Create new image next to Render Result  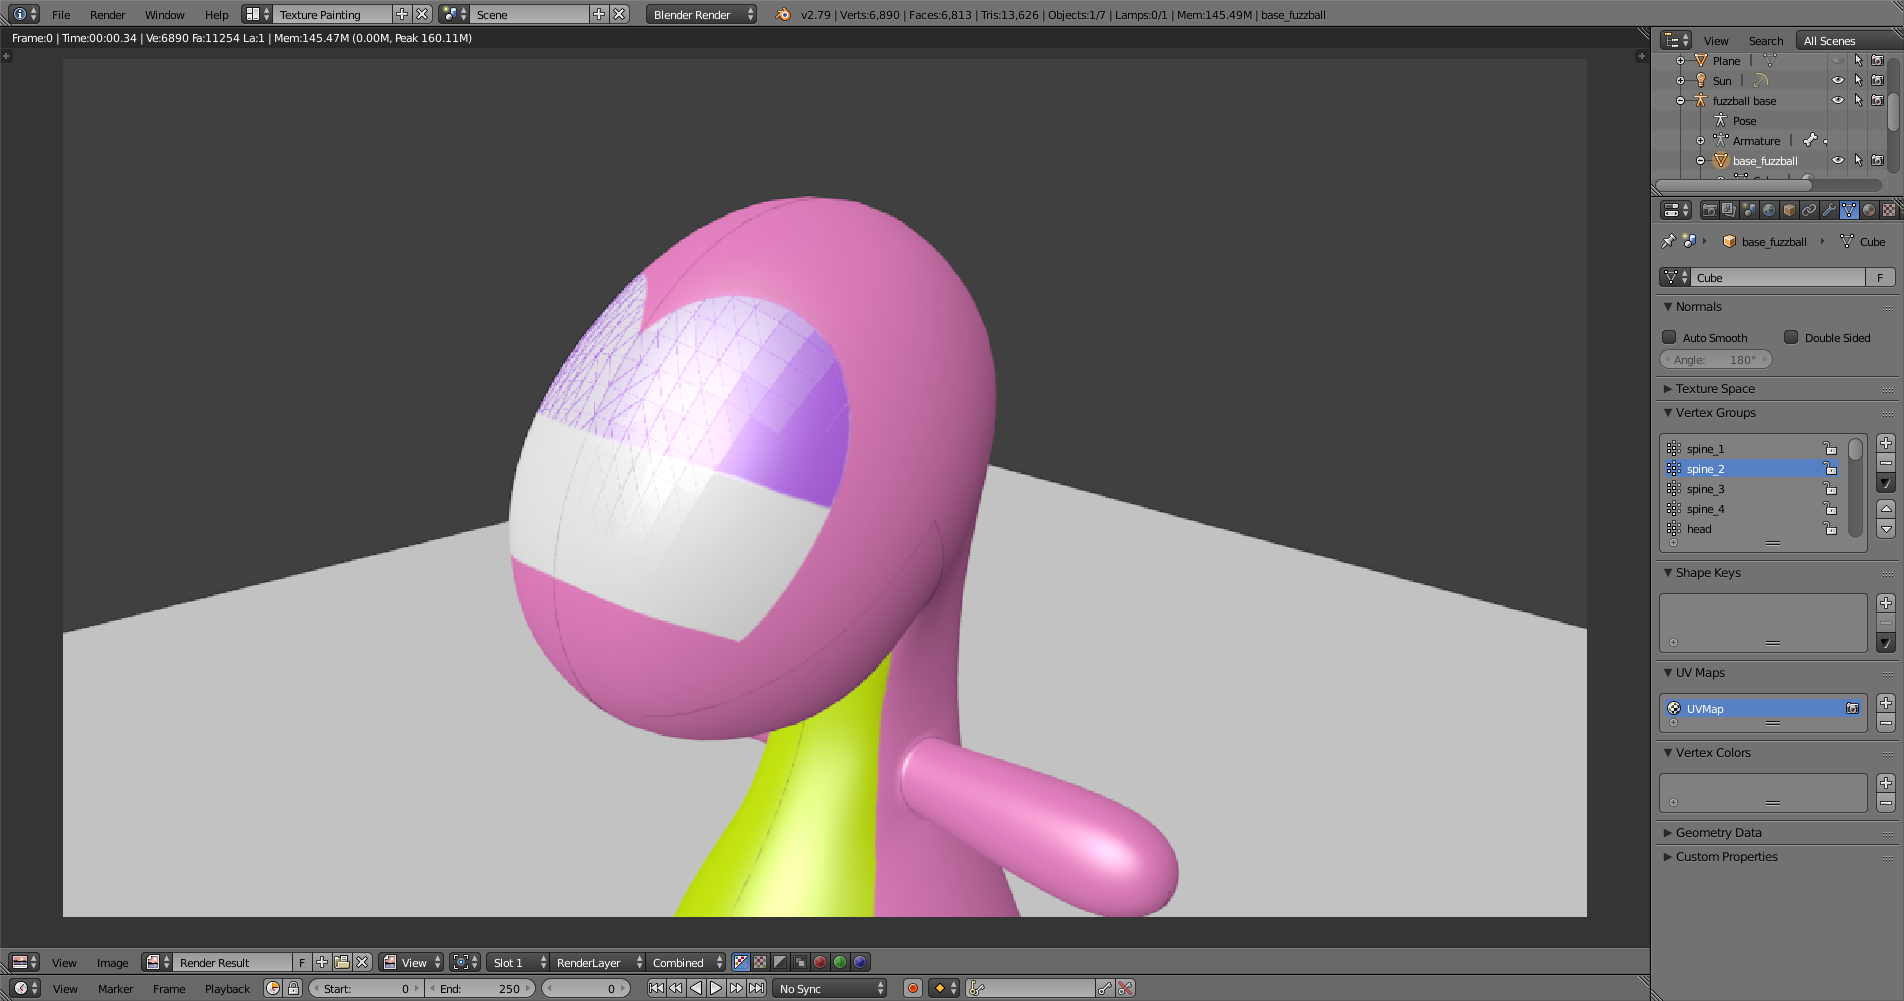[322, 962]
